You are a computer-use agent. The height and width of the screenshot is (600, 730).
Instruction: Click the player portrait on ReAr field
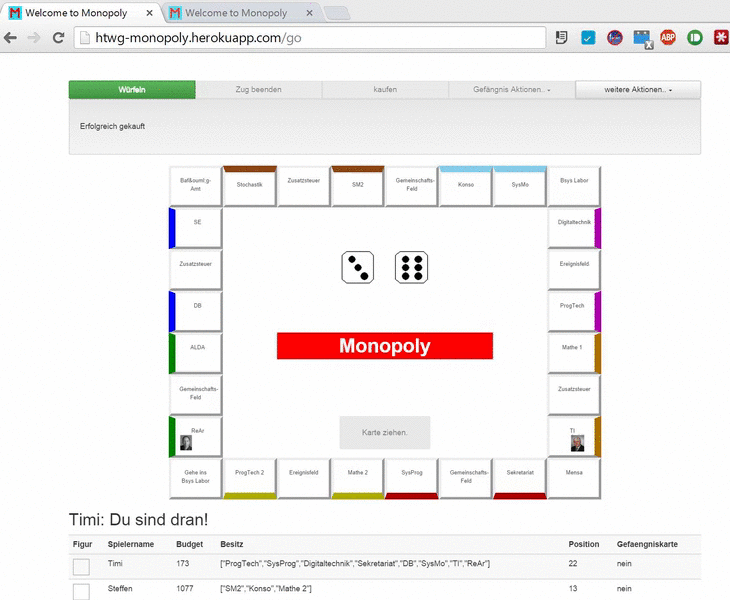click(x=186, y=443)
